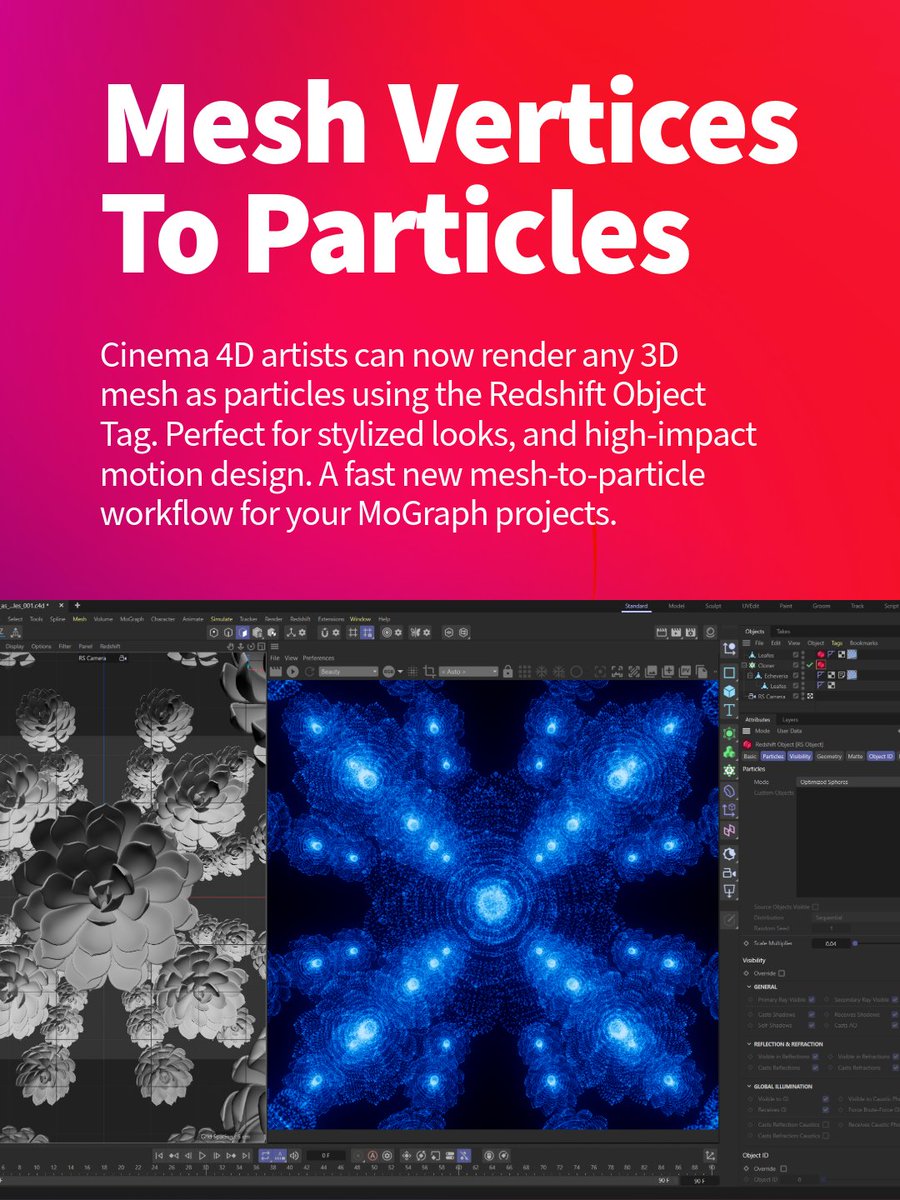The width and height of the screenshot is (900, 1200).
Task: Toggle Visibility Override checkbox
Action: (x=781, y=973)
